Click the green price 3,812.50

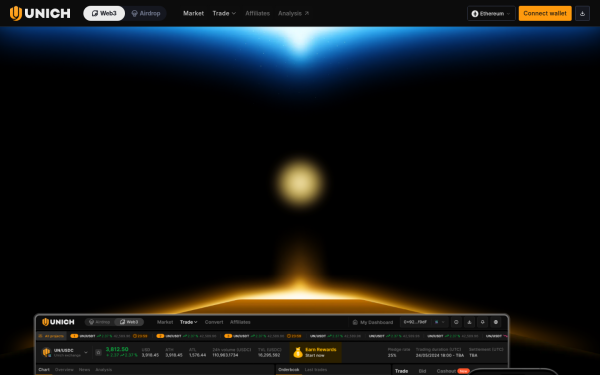click(117, 349)
